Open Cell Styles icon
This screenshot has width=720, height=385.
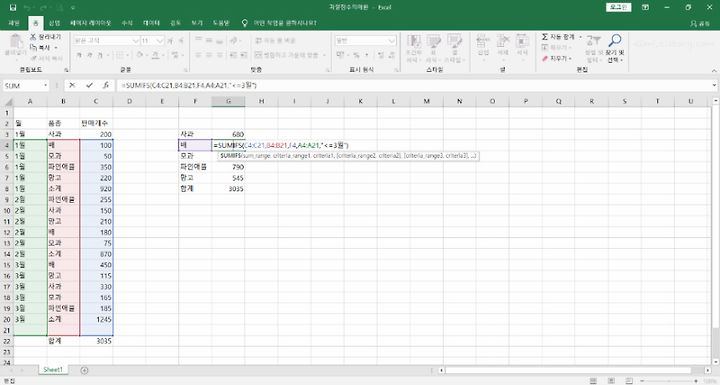(454, 41)
